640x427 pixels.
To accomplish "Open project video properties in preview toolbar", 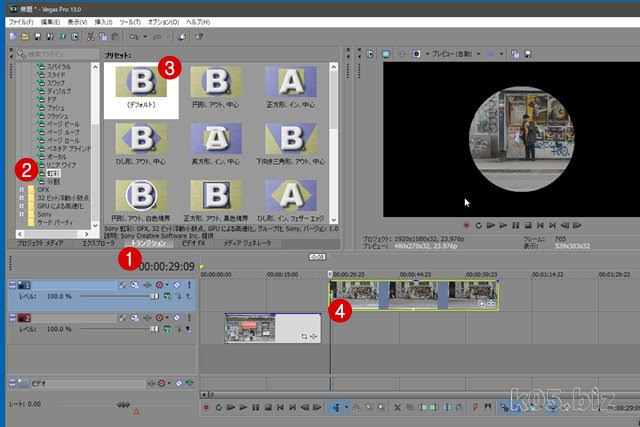I will tap(370, 54).
